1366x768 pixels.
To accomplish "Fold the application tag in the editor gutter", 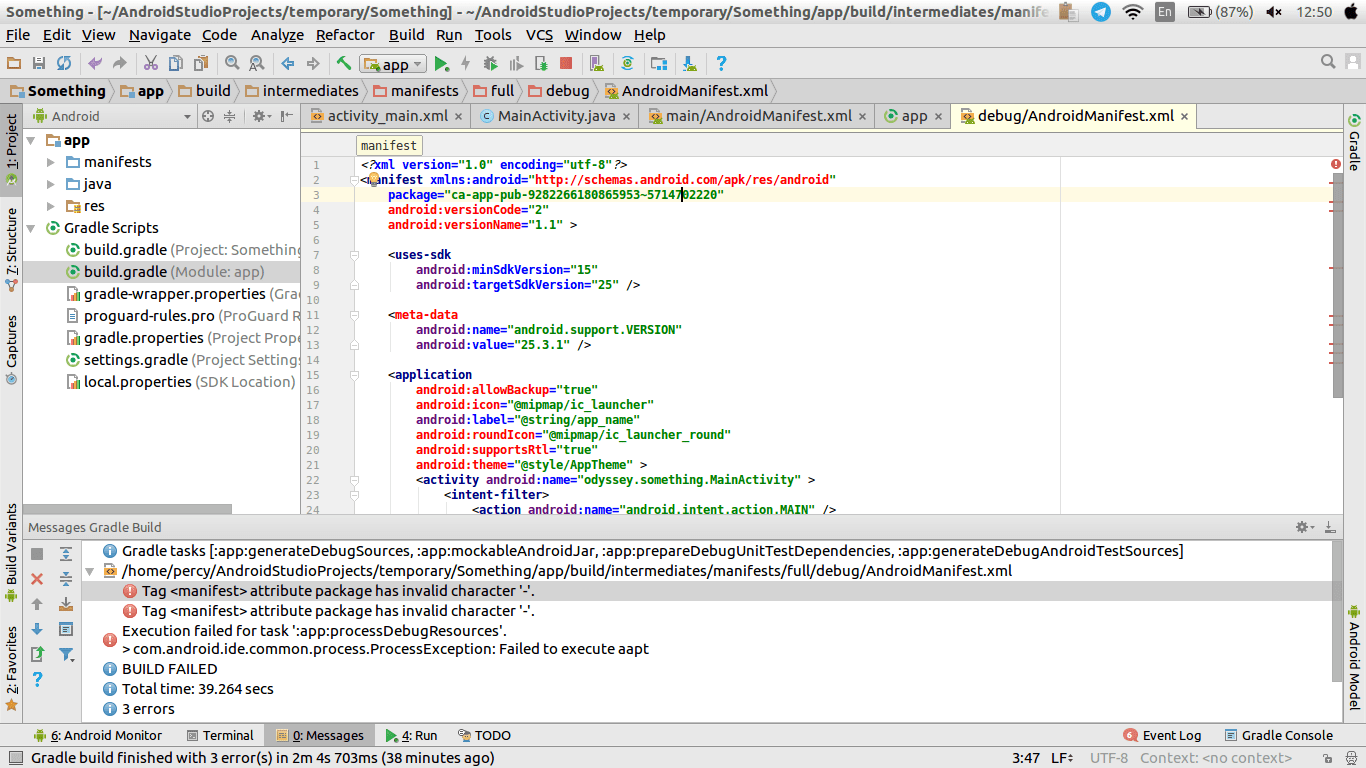I will coord(354,375).
